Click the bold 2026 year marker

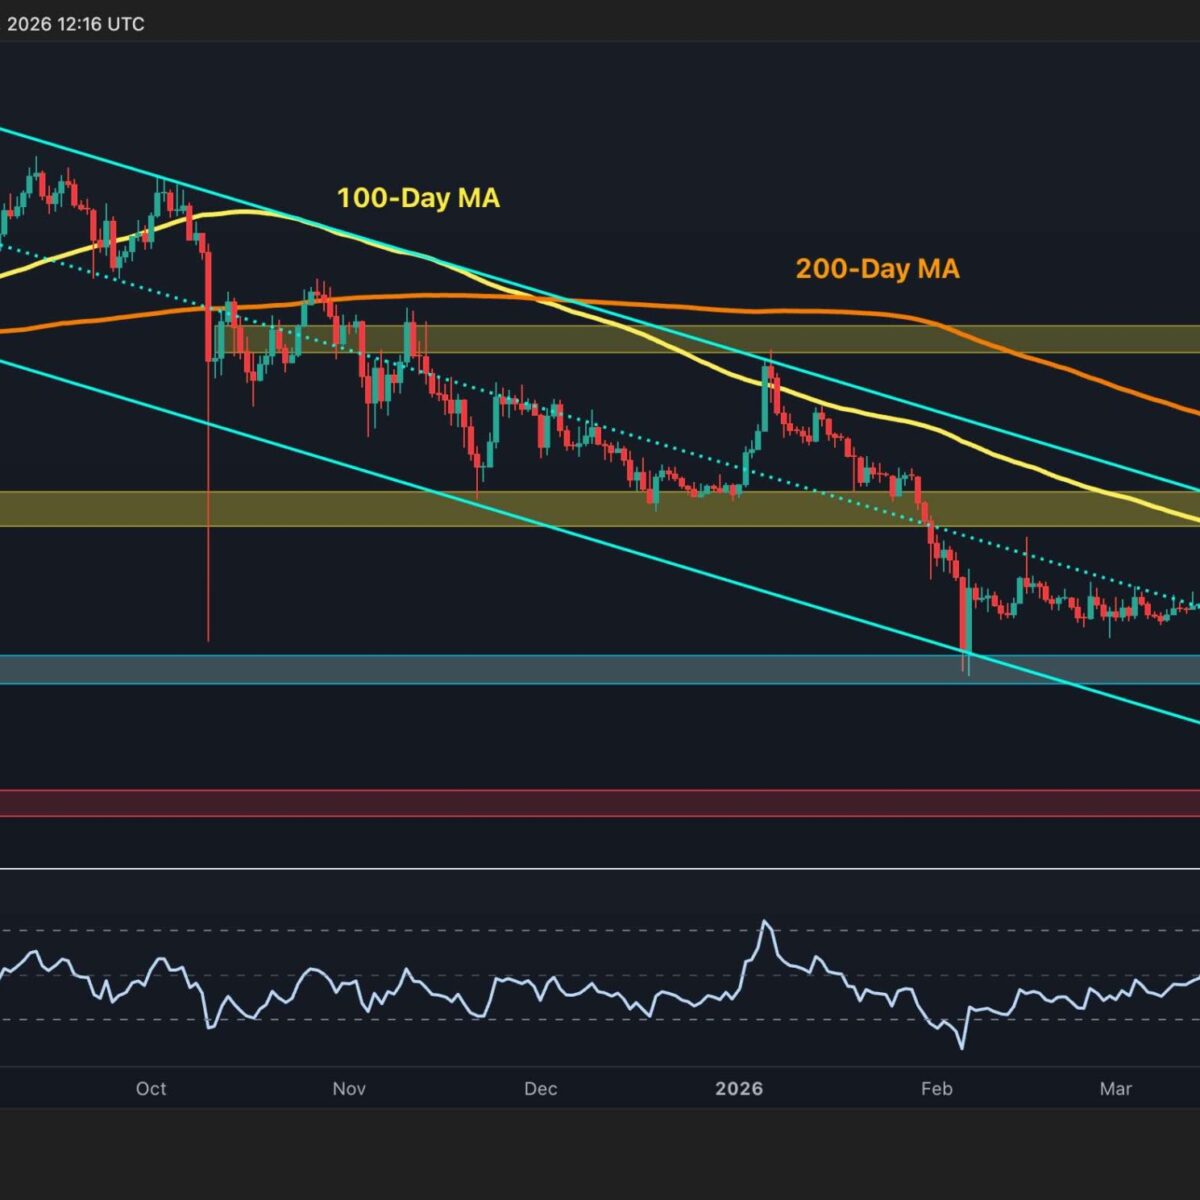point(738,1088)
